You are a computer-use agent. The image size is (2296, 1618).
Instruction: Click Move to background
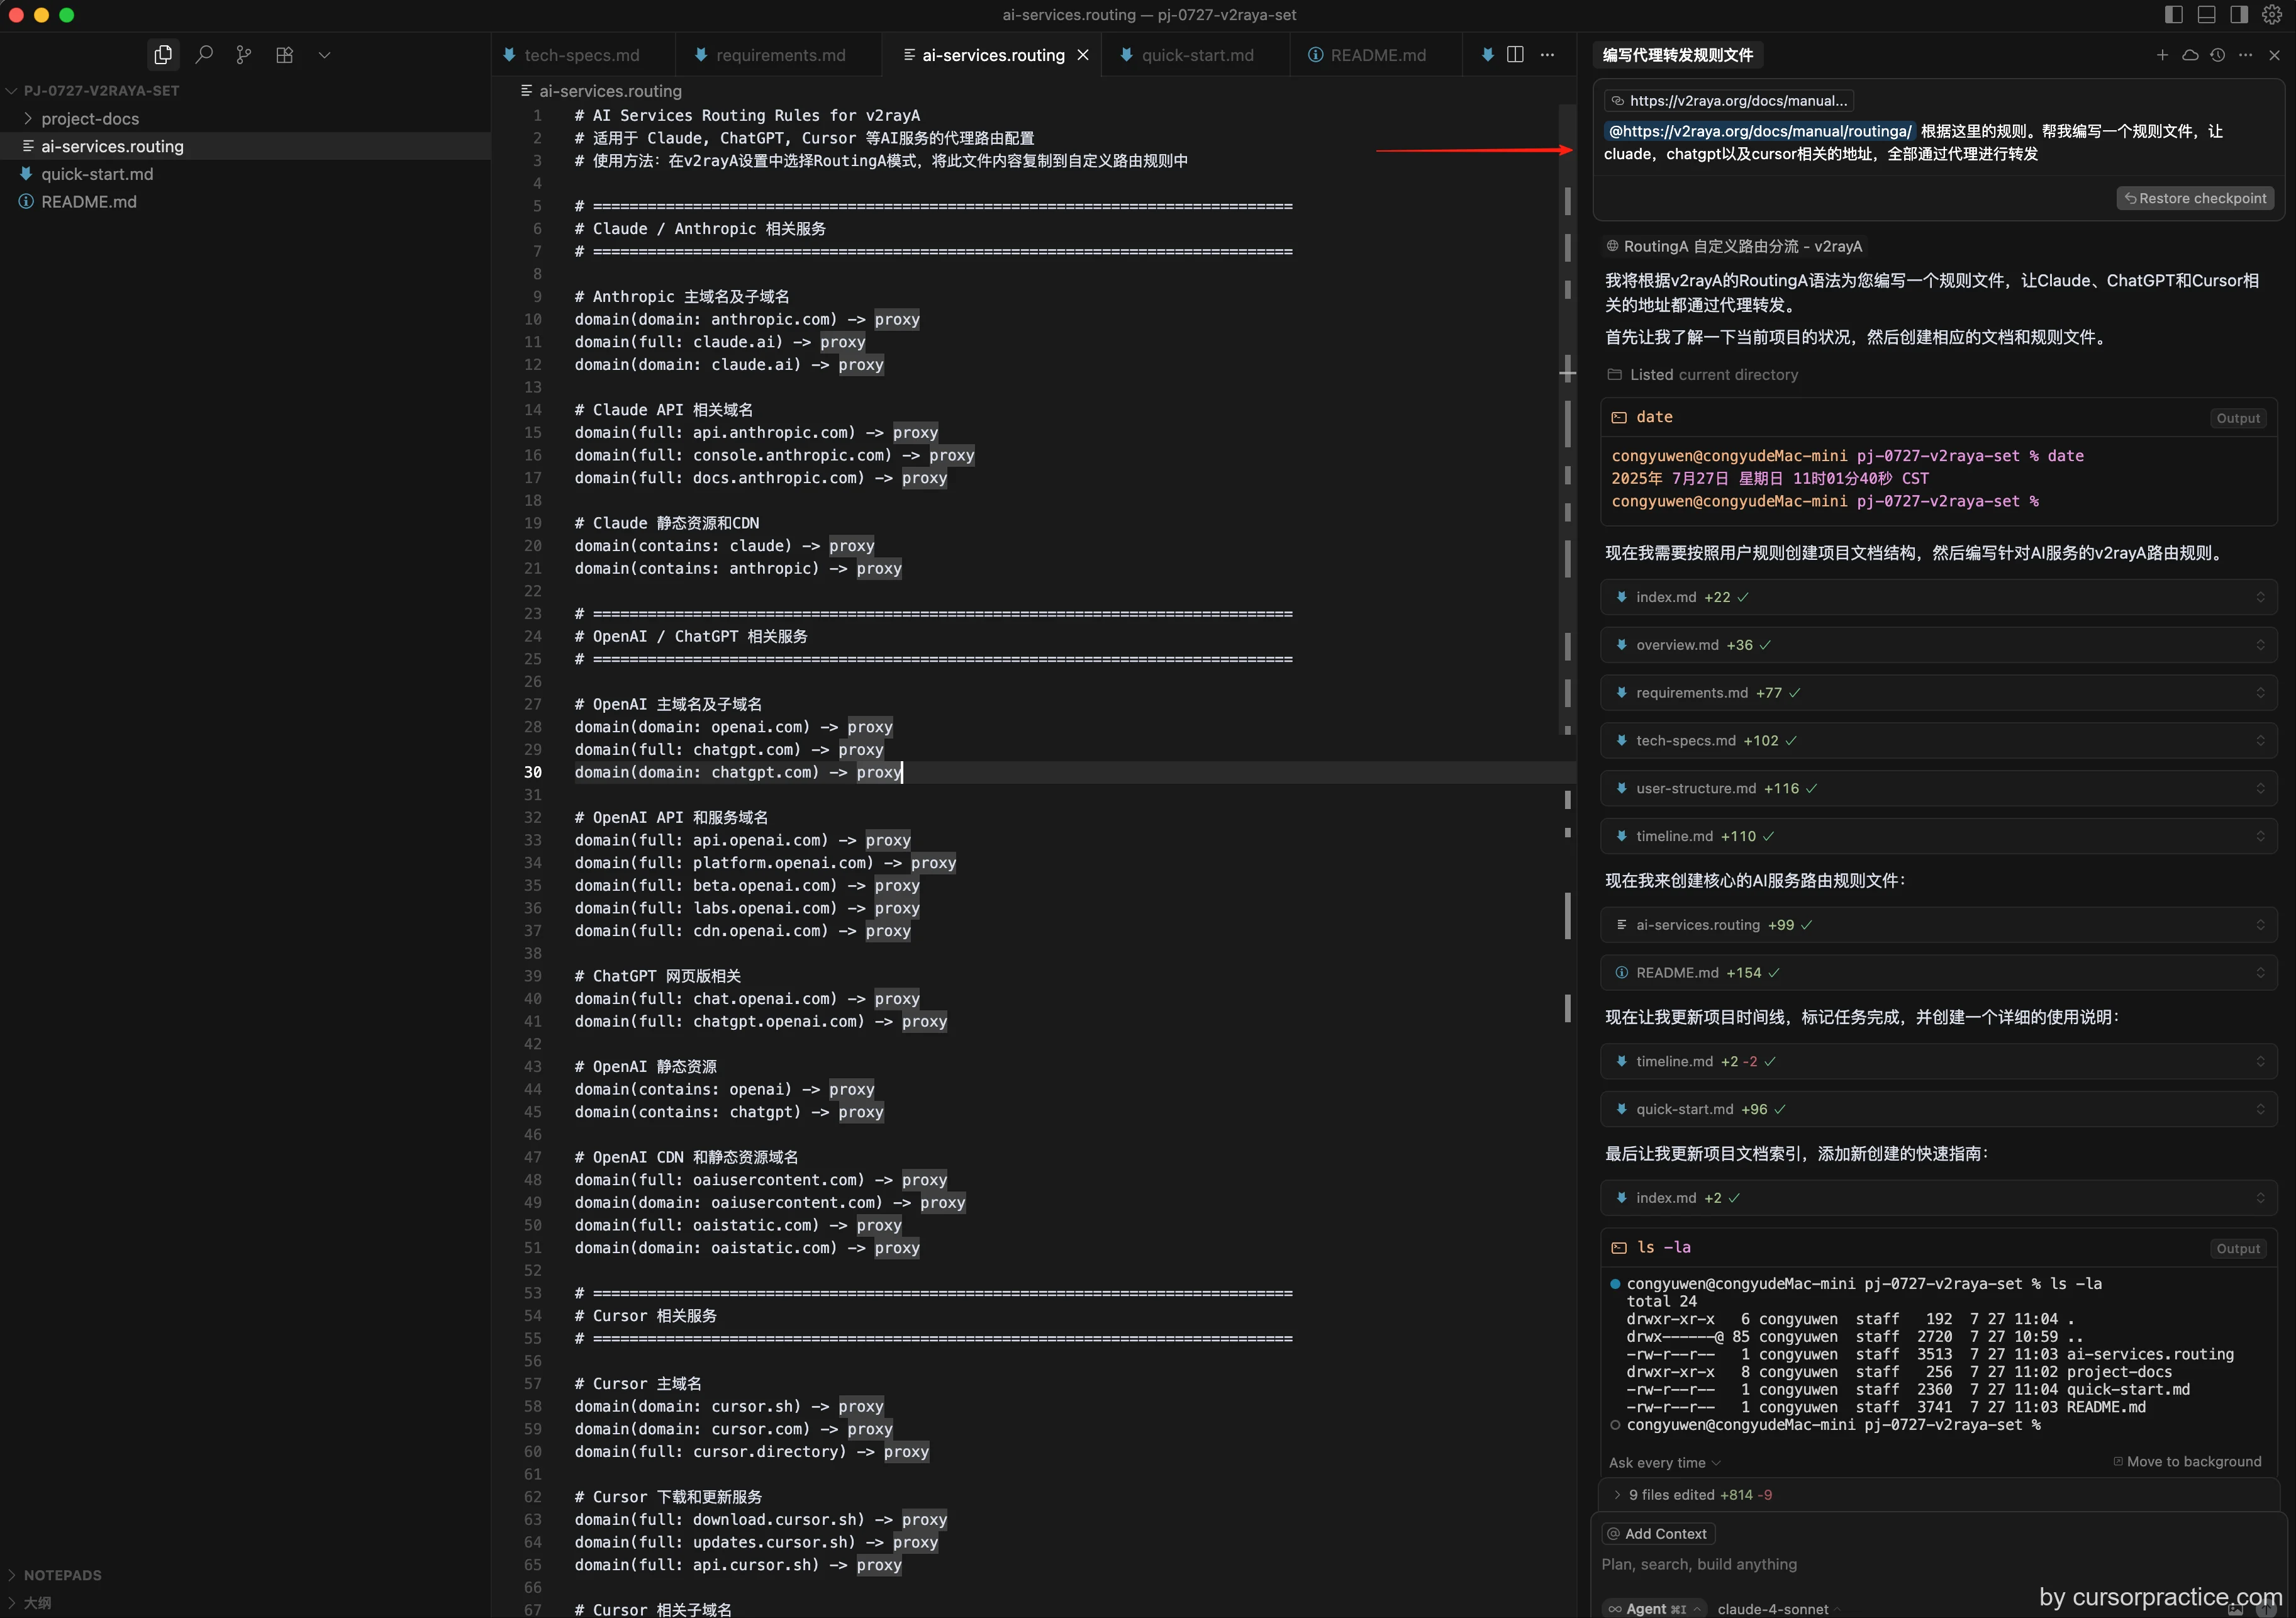2187,1461
